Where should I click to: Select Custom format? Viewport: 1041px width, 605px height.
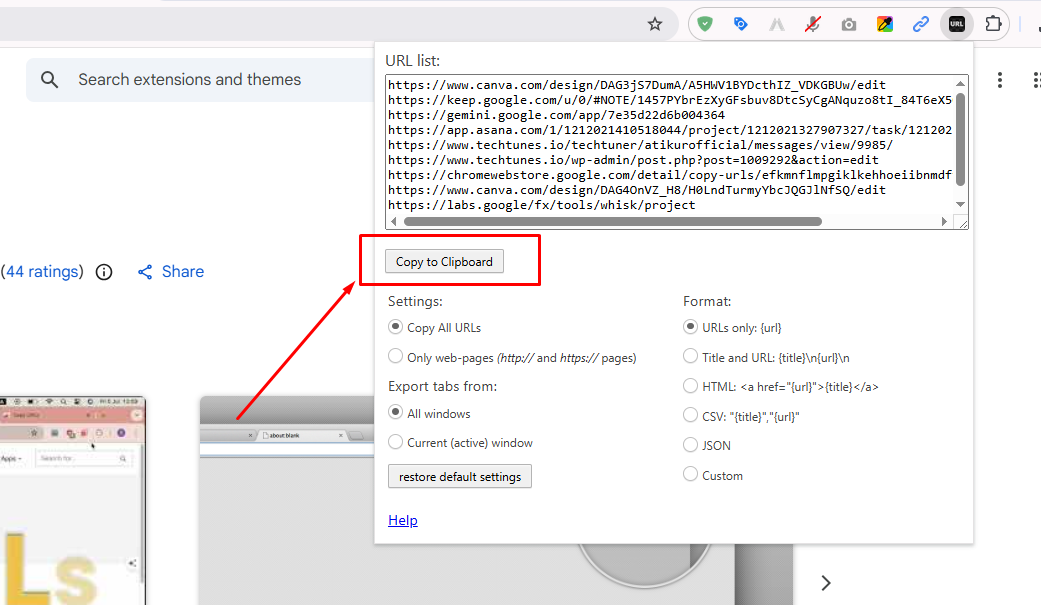pos(690,474)
